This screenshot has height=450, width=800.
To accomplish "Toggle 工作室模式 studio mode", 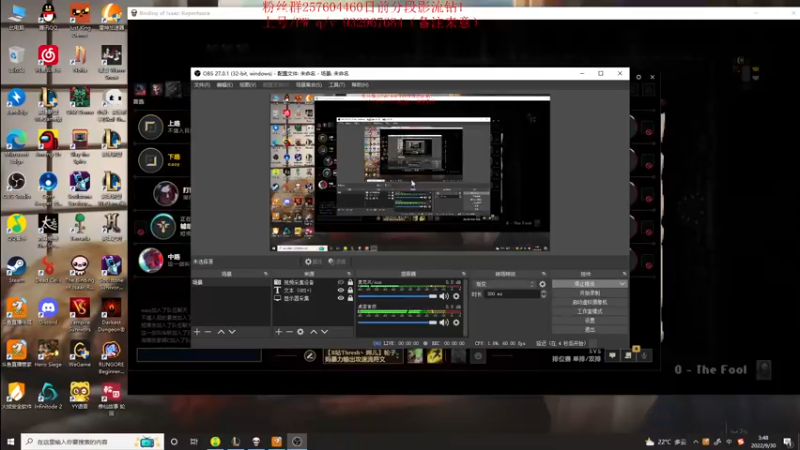I will [x=590, y=311].
